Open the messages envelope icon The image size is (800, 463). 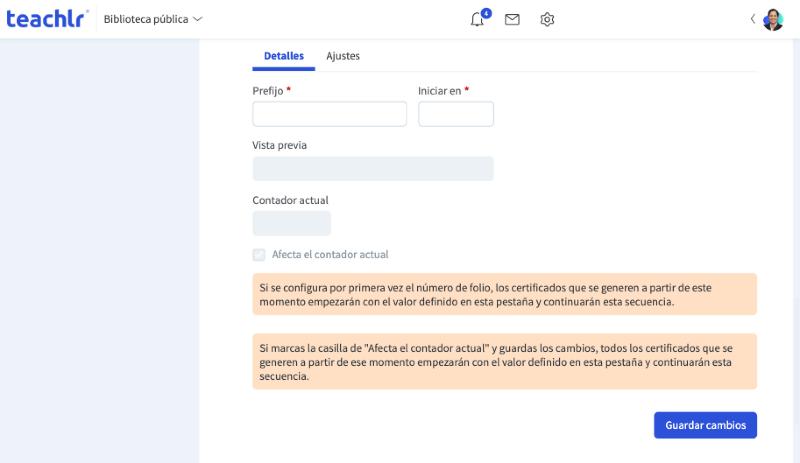point(512,19)
